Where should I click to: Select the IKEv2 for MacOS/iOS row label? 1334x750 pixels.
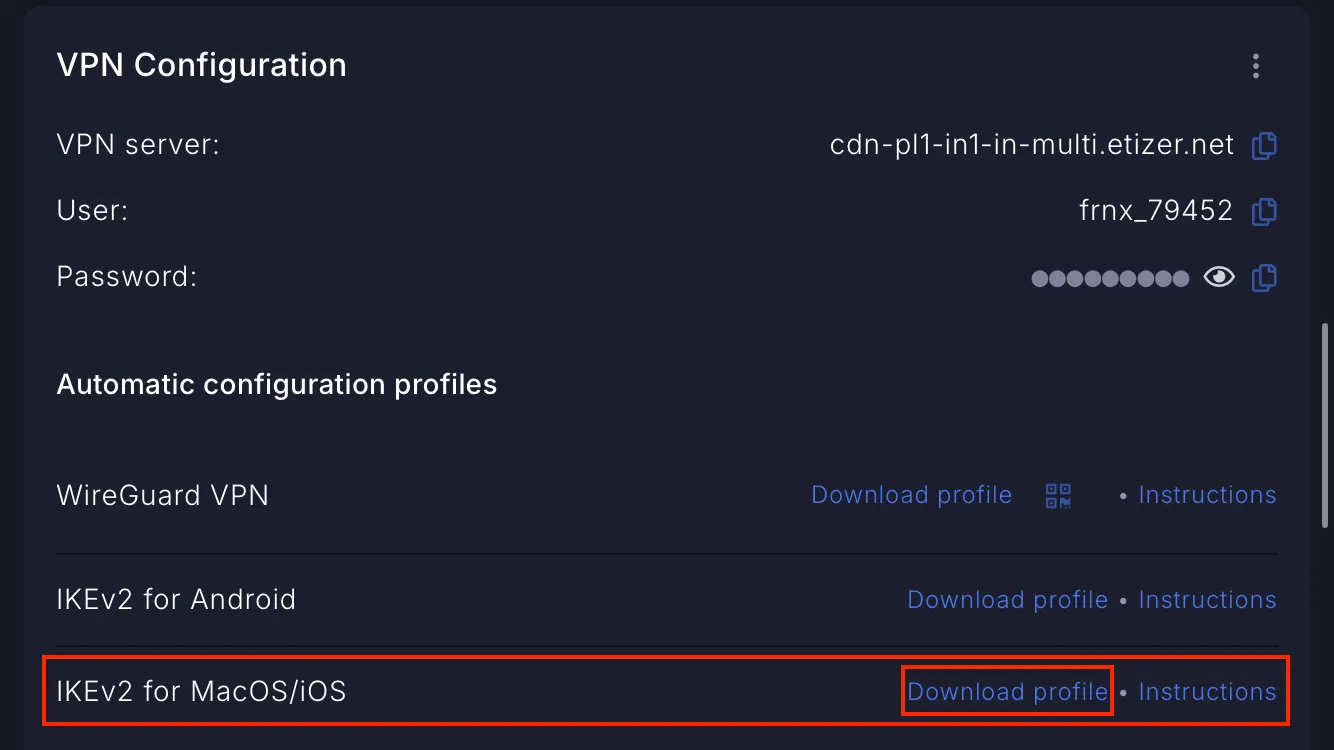201,692
